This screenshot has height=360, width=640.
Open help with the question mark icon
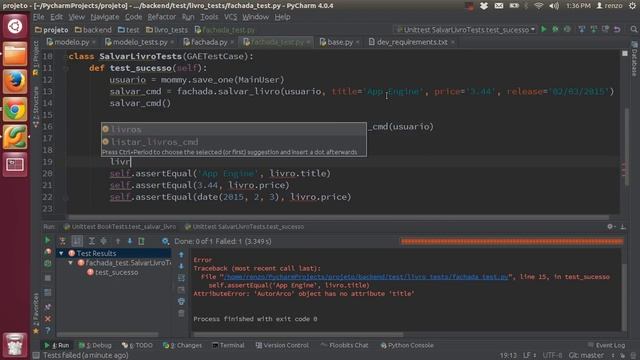[x=48, y=330]
